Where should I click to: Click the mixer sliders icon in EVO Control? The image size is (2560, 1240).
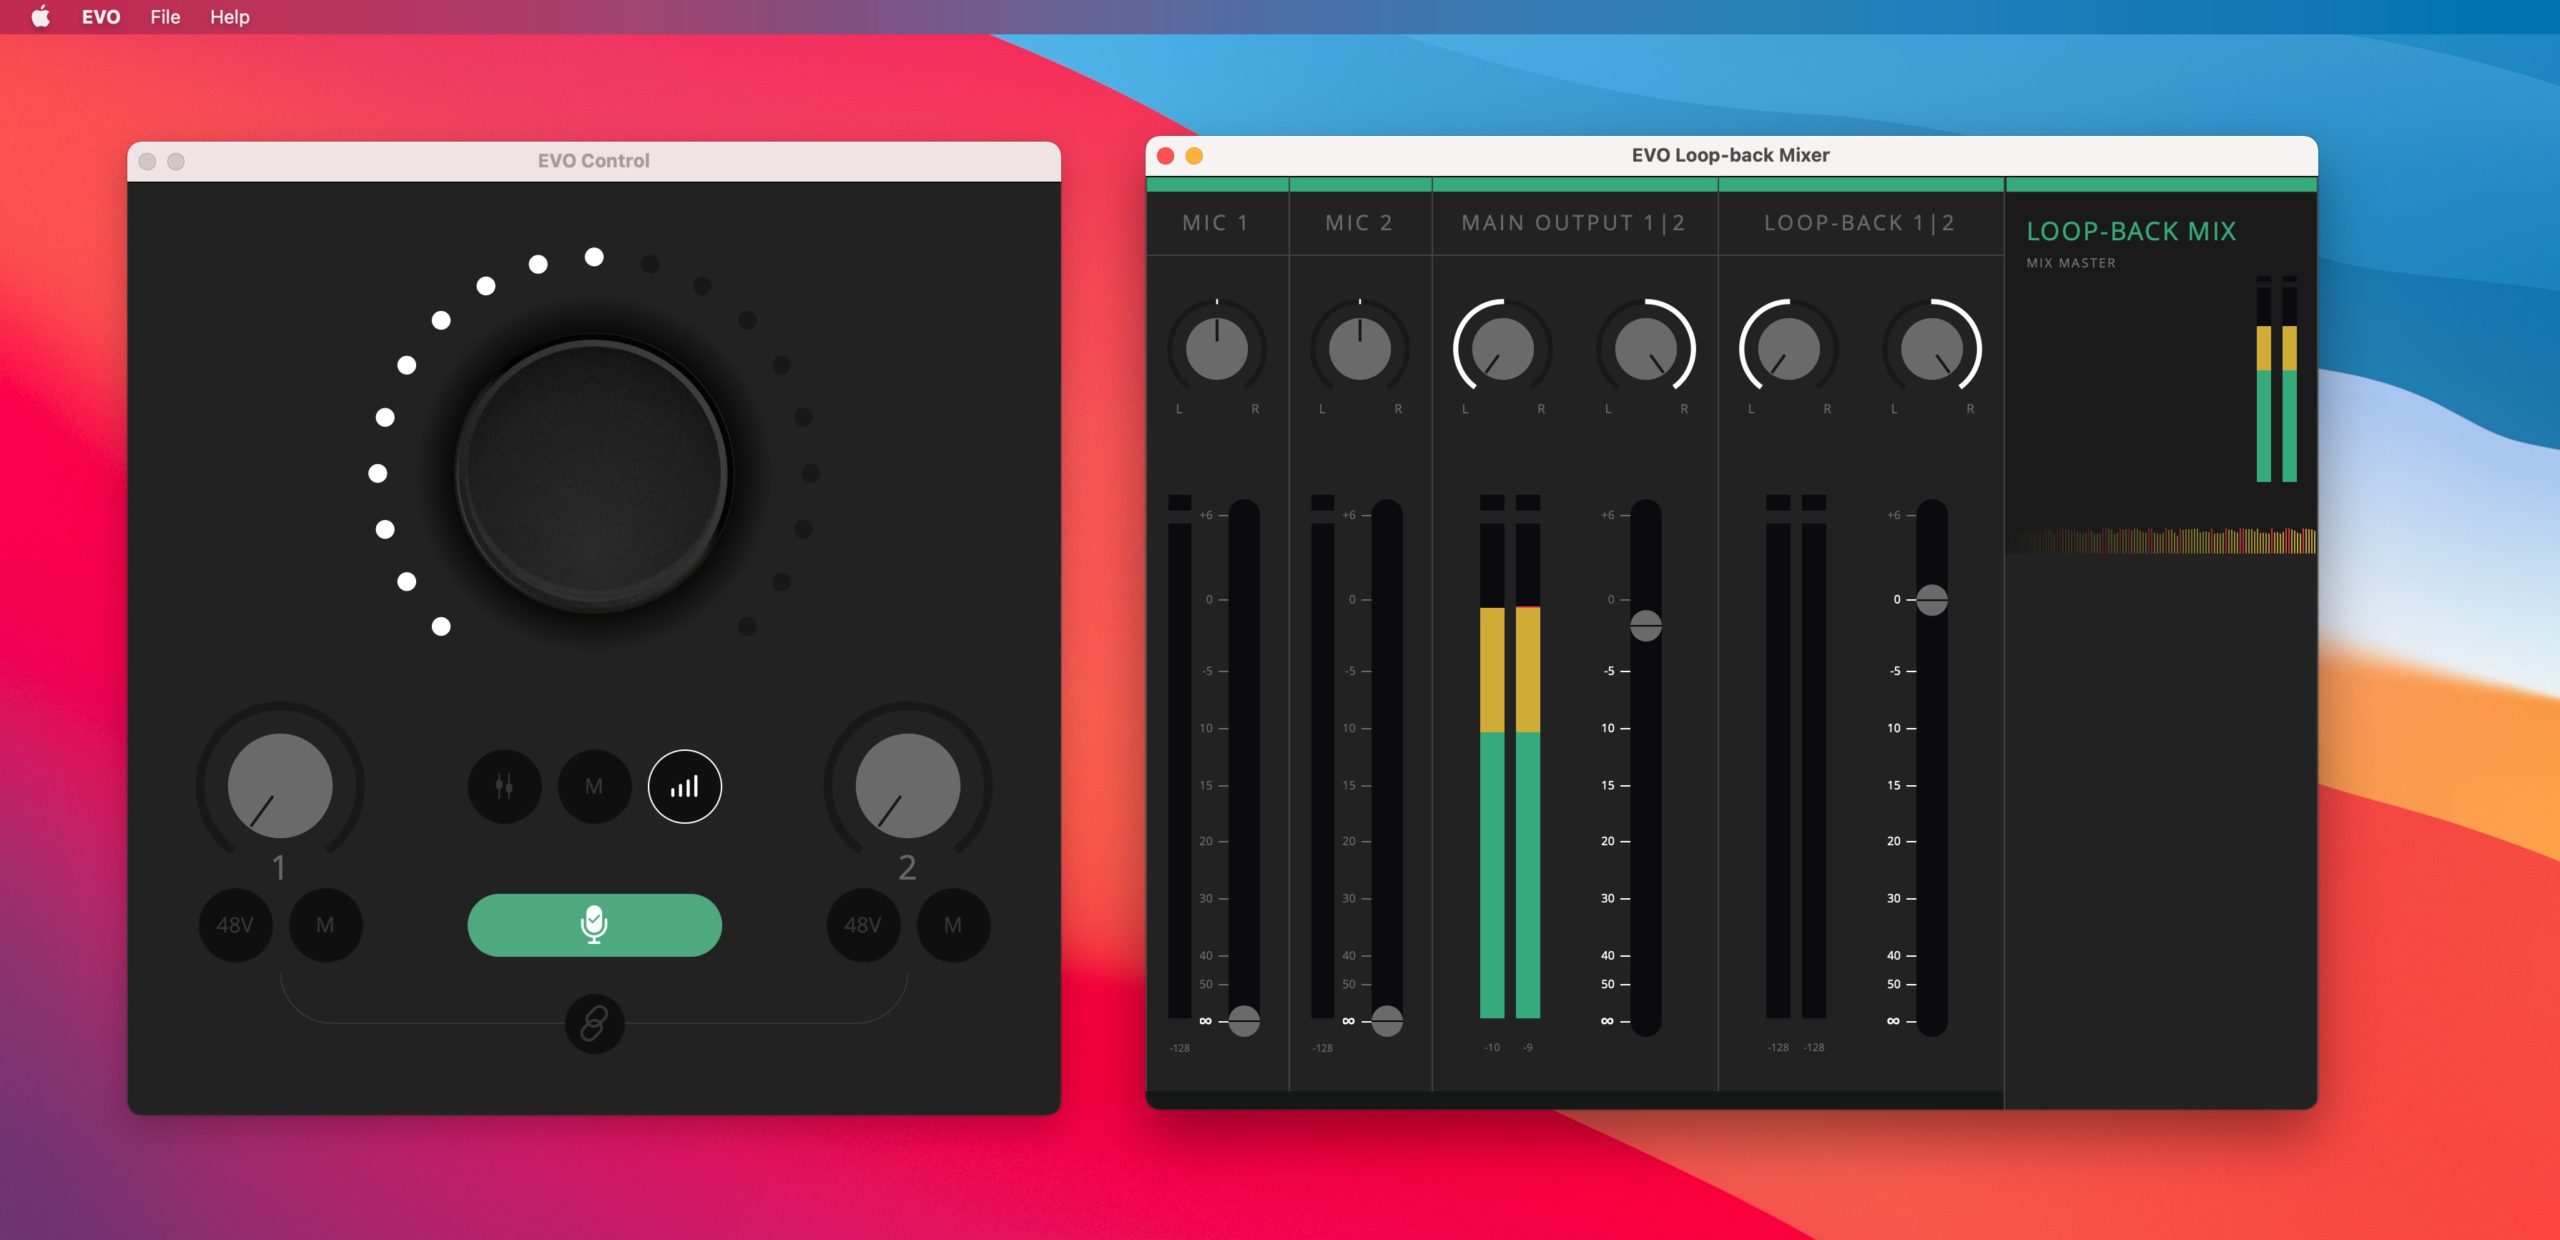point(504,787)
